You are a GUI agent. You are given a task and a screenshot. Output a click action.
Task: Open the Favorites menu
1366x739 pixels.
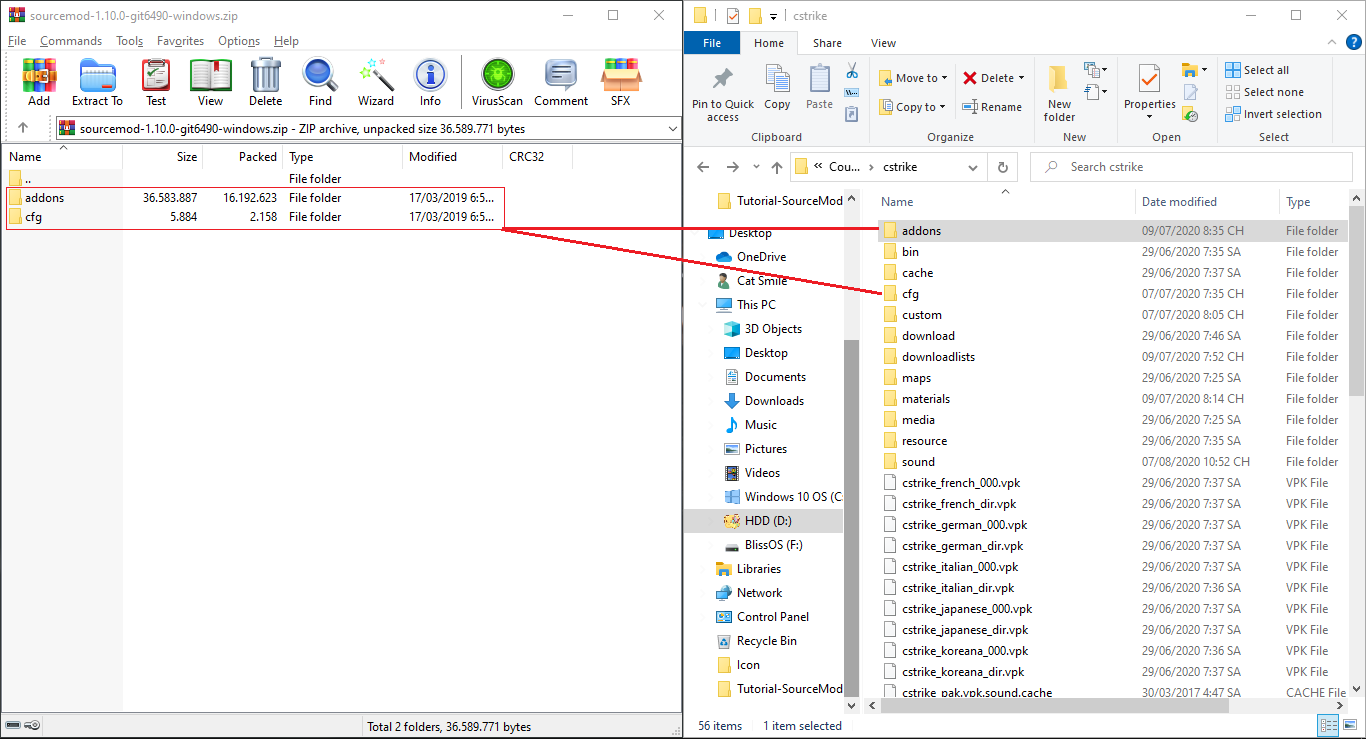click(180, 41)
